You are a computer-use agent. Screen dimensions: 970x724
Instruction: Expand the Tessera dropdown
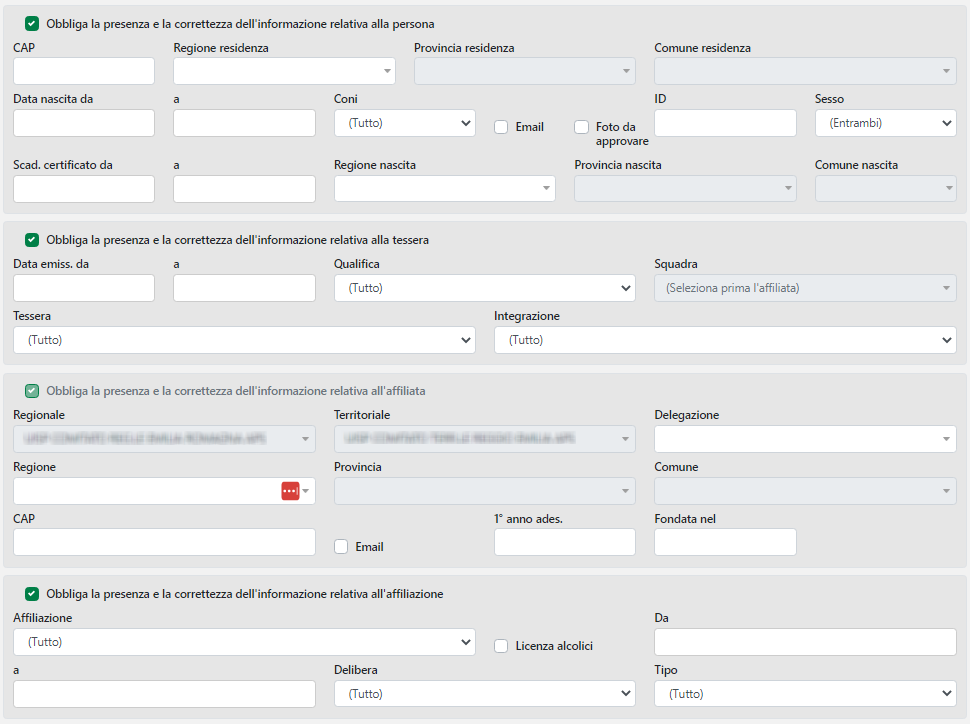click(244, 340)
